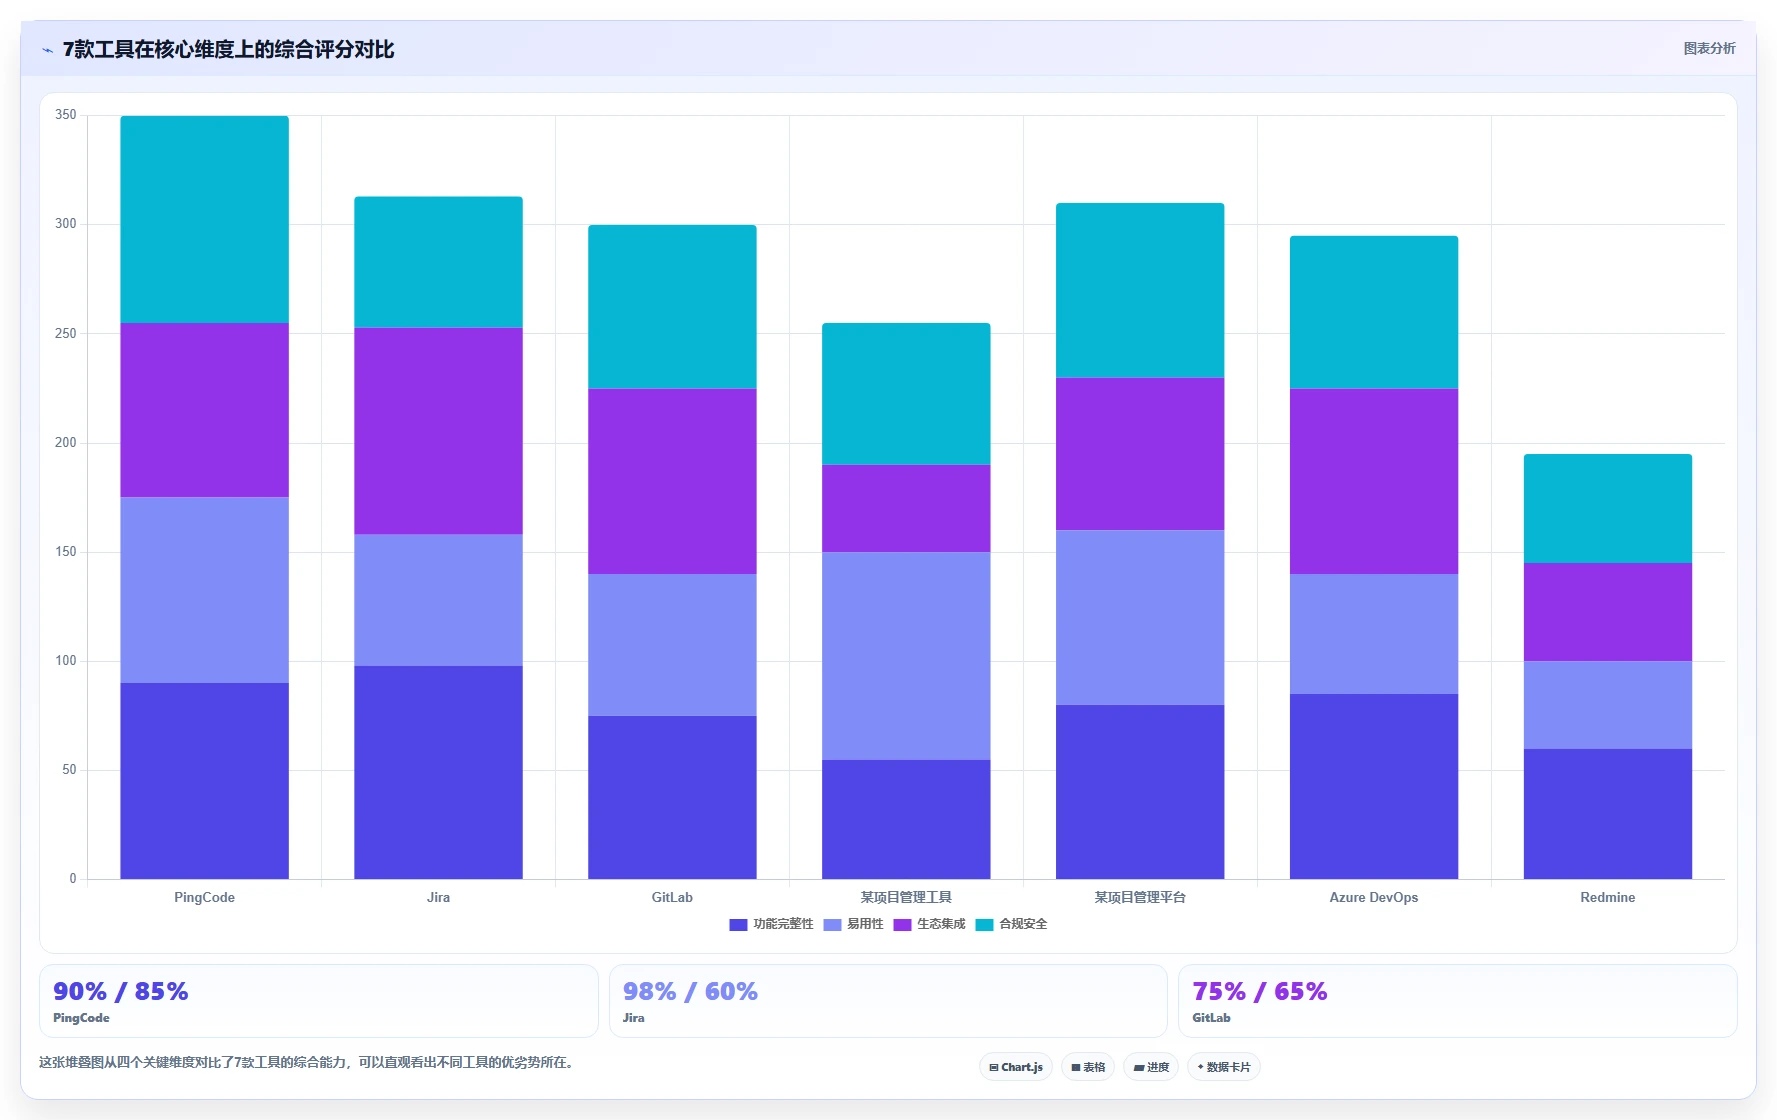Click Redmine's dark blue 功能完整性 segment
Screen dimensions: 1777x1120
1609,814
